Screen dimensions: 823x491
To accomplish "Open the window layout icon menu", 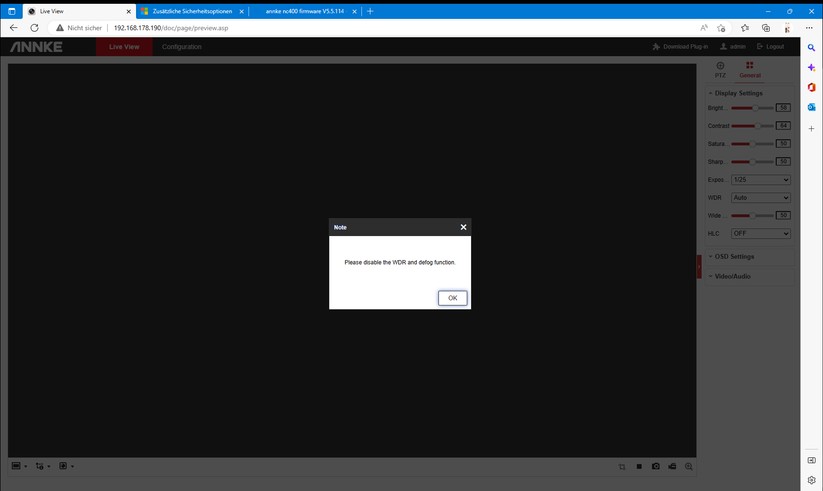I will [x=16, y=466].
